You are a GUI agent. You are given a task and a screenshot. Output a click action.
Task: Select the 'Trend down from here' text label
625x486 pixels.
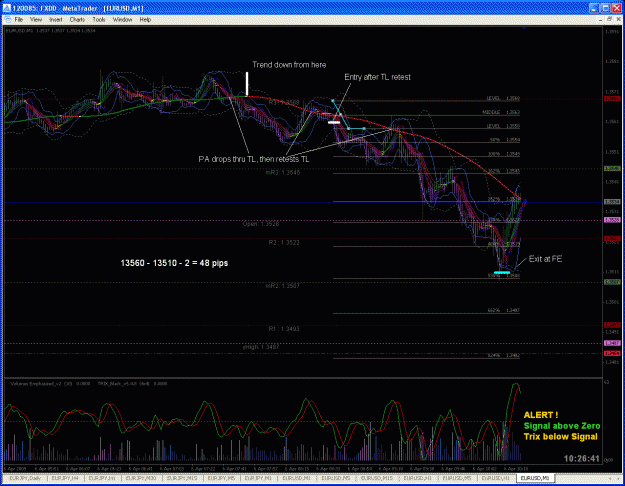coord(289,65)
